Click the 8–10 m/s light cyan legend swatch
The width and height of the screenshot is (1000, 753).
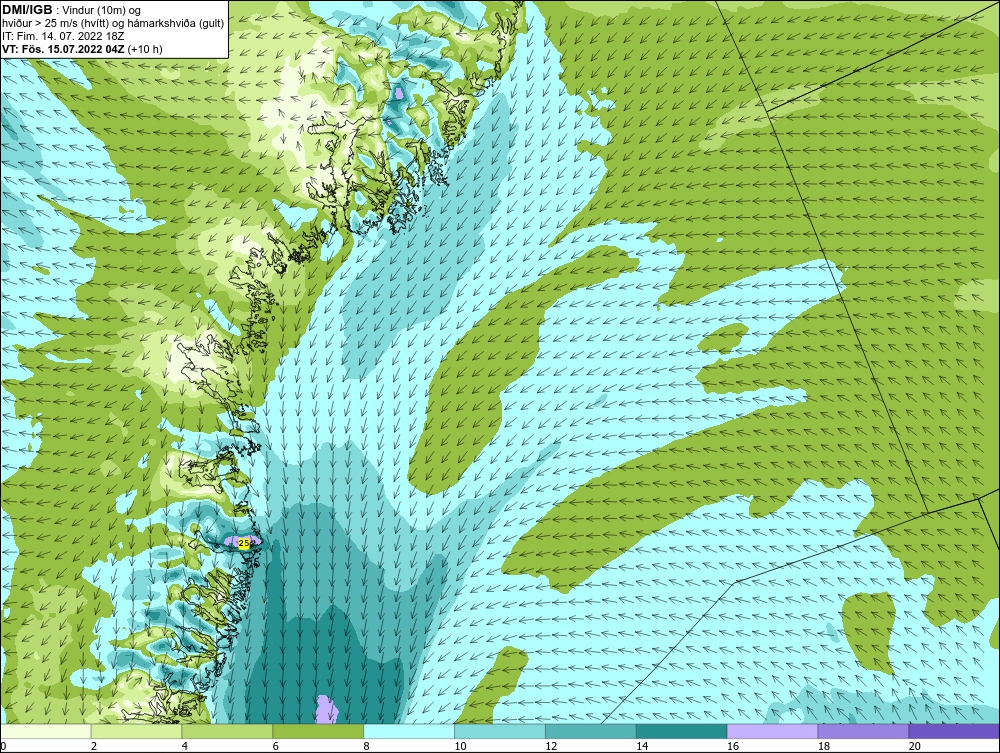pyautogui.click(x=409, y=731)
